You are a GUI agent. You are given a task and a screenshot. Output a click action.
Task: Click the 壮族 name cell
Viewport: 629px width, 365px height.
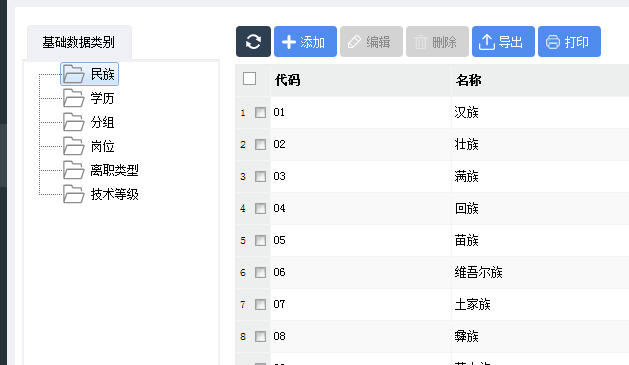[x=540, y=144]
